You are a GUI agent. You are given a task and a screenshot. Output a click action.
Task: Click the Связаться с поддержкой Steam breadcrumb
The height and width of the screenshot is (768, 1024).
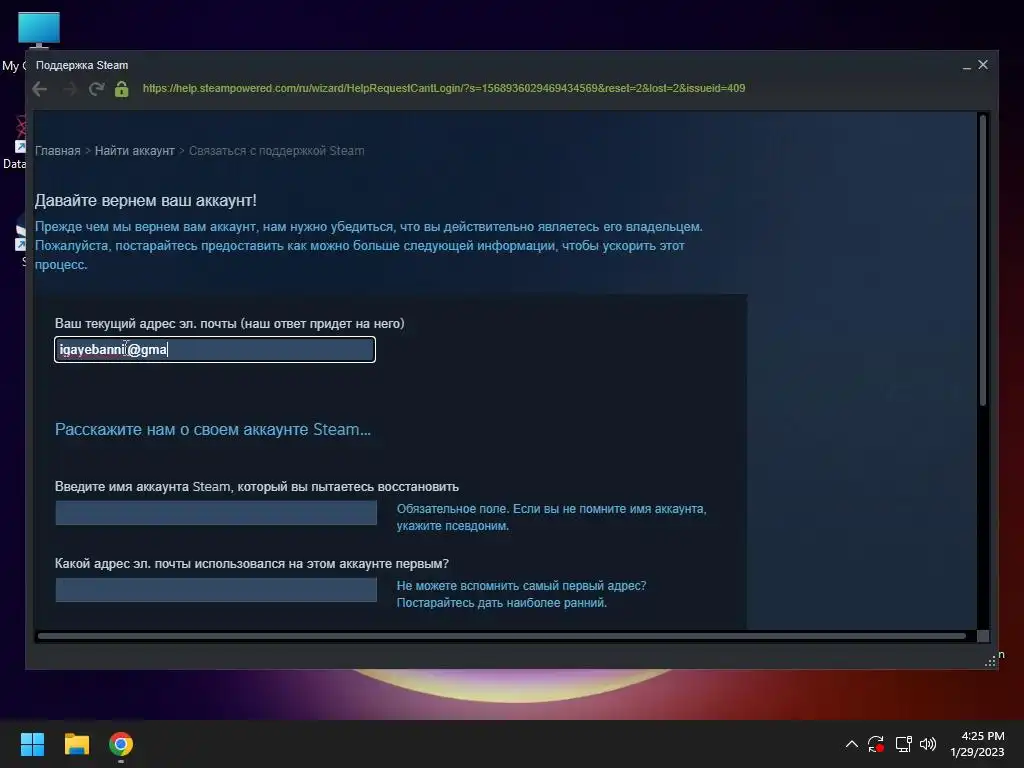pos(276,151)
